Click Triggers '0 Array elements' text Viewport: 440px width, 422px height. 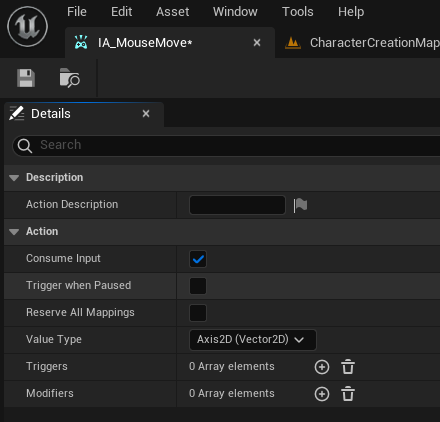coord(232,367)
